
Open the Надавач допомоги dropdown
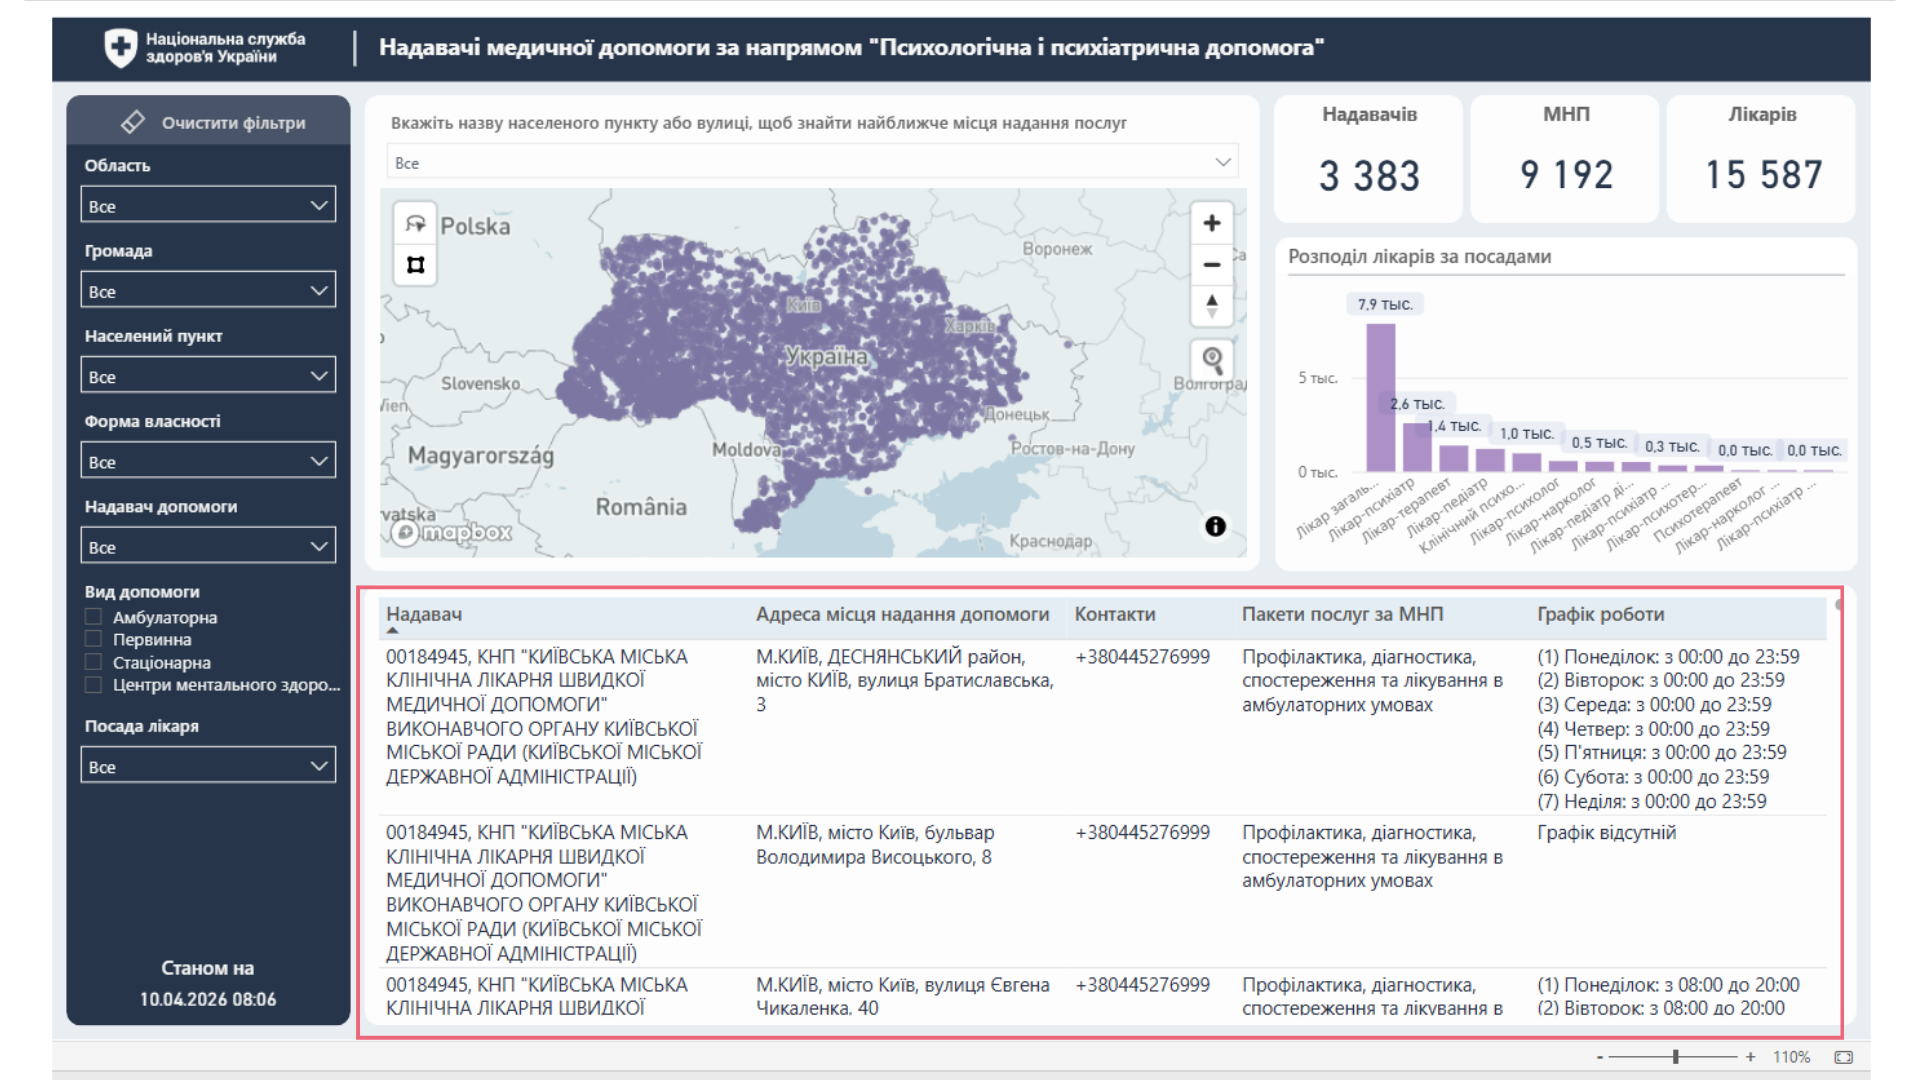click(x=208, y=546)
